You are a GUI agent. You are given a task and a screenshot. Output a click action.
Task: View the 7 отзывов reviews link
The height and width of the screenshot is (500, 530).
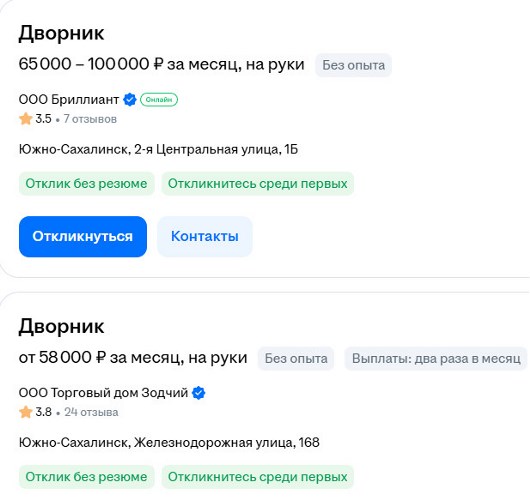(x=90, y=119)
